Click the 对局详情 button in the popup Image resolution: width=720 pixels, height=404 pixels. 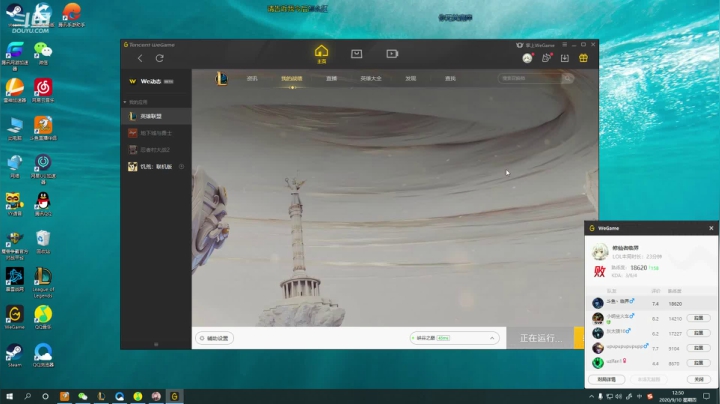pyautogui.click(x=607, y=379)
